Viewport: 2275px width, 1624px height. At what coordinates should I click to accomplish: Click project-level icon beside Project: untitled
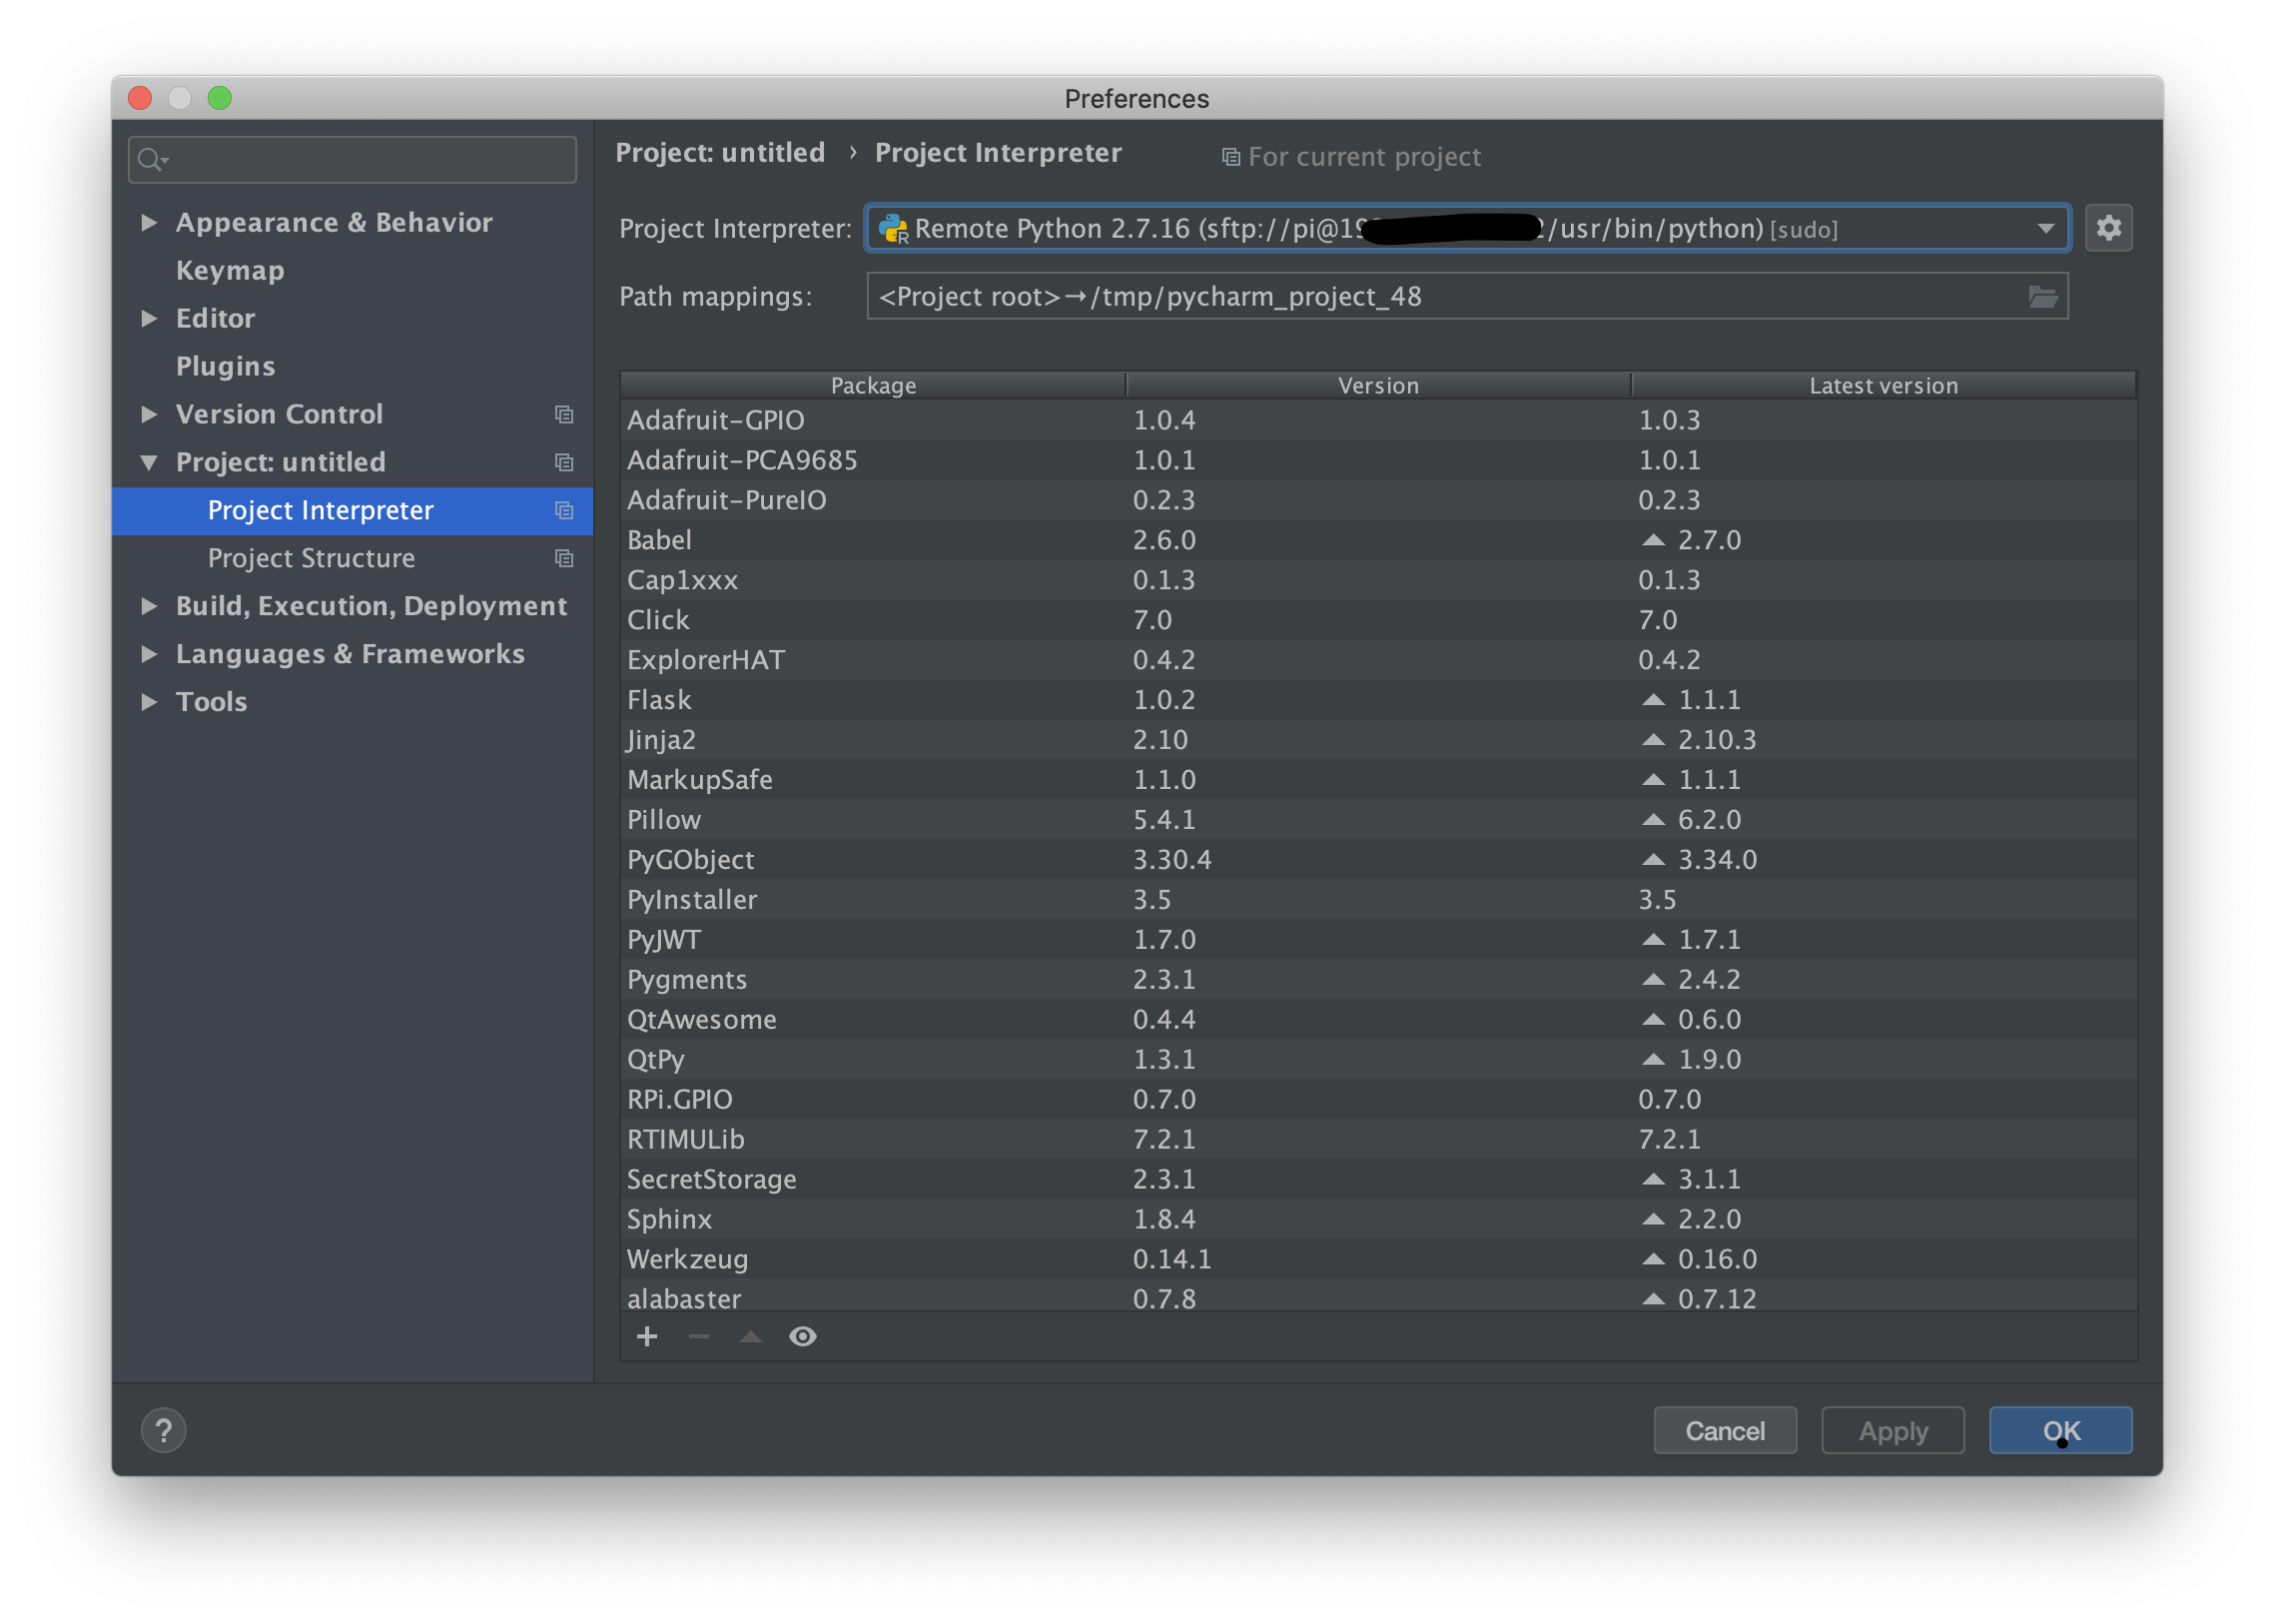coord(564,462)
